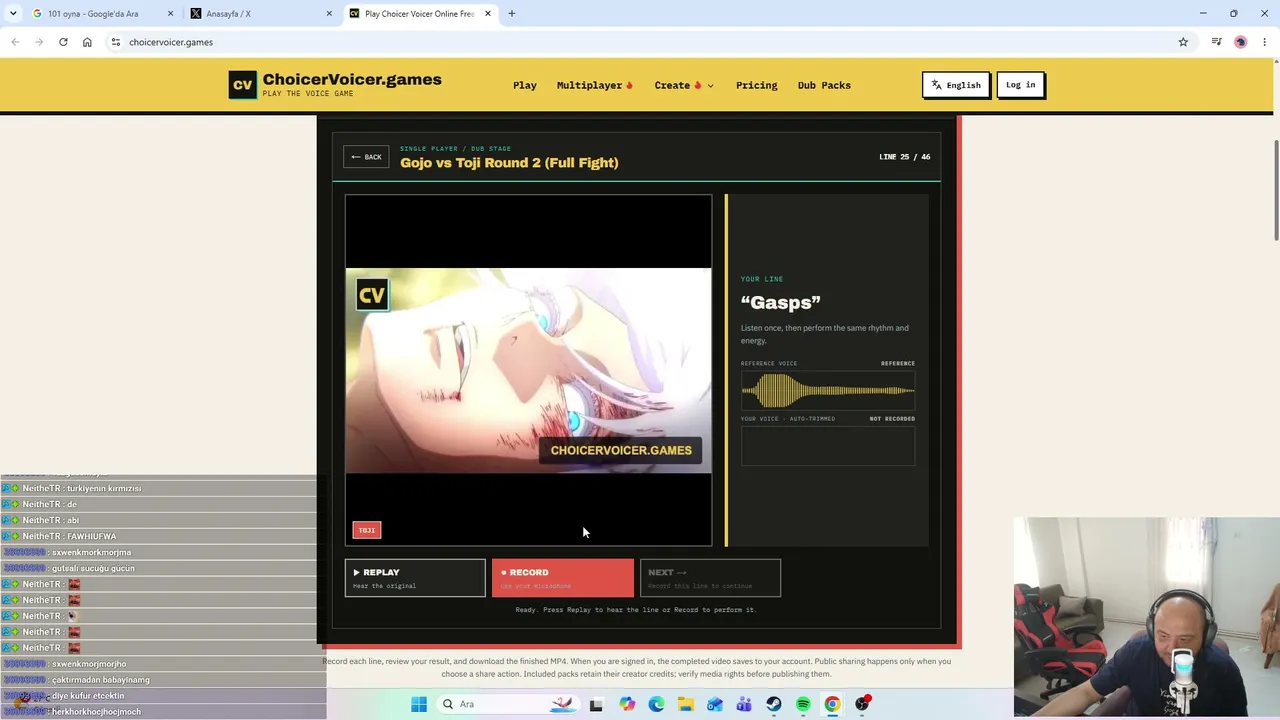The width and height of the screenshot is (1280, 720).
Task: Navigate forward in the browser
Action: point(39,42)
